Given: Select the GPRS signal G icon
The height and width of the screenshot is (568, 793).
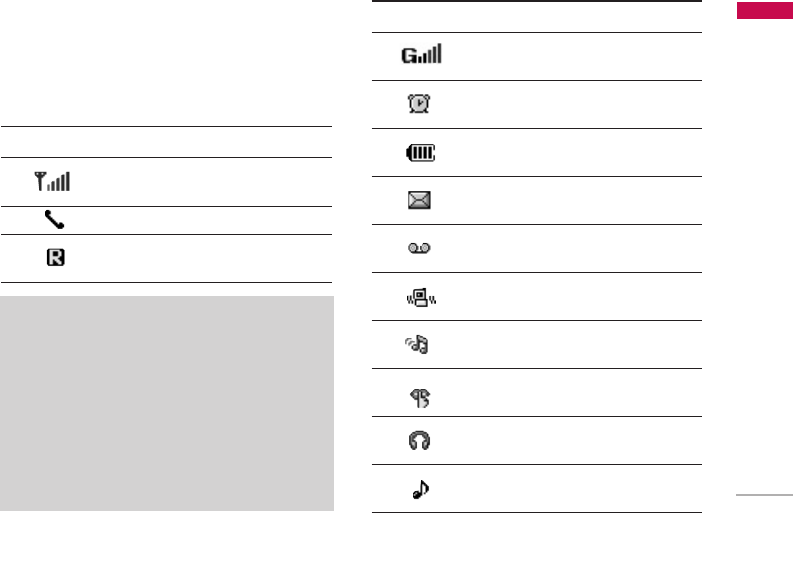Looking at the screenshot, I should 421,56.
